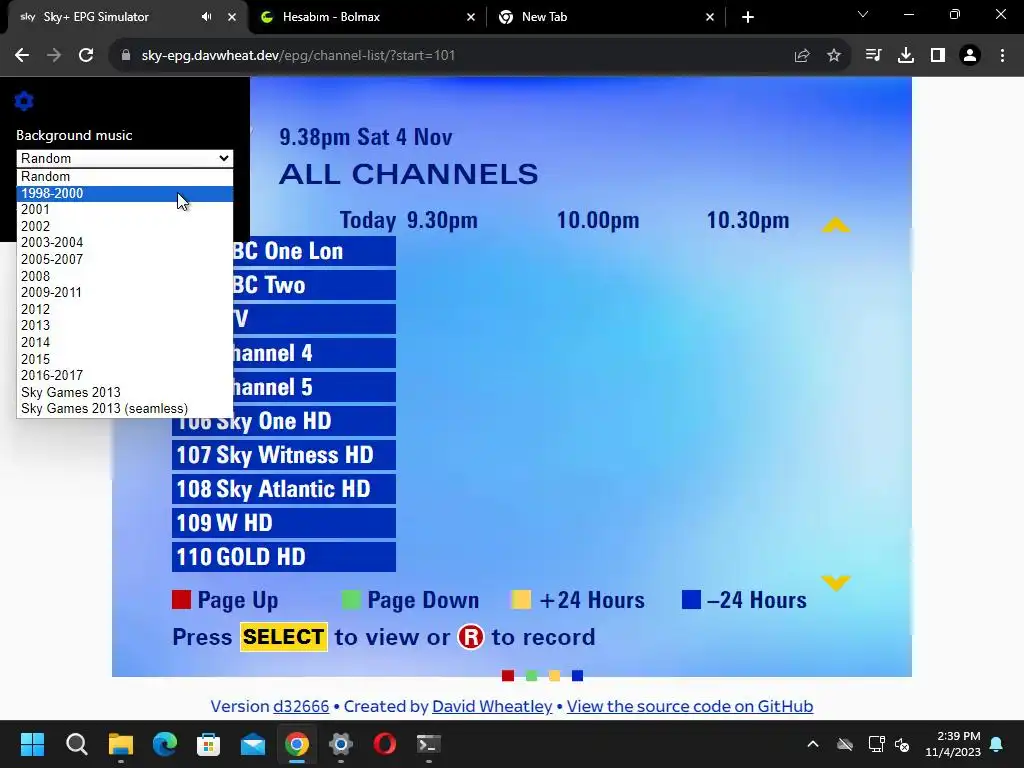The image size is (1024, 768).
Task: Click the address bar URL
Action: click(298, 56)
